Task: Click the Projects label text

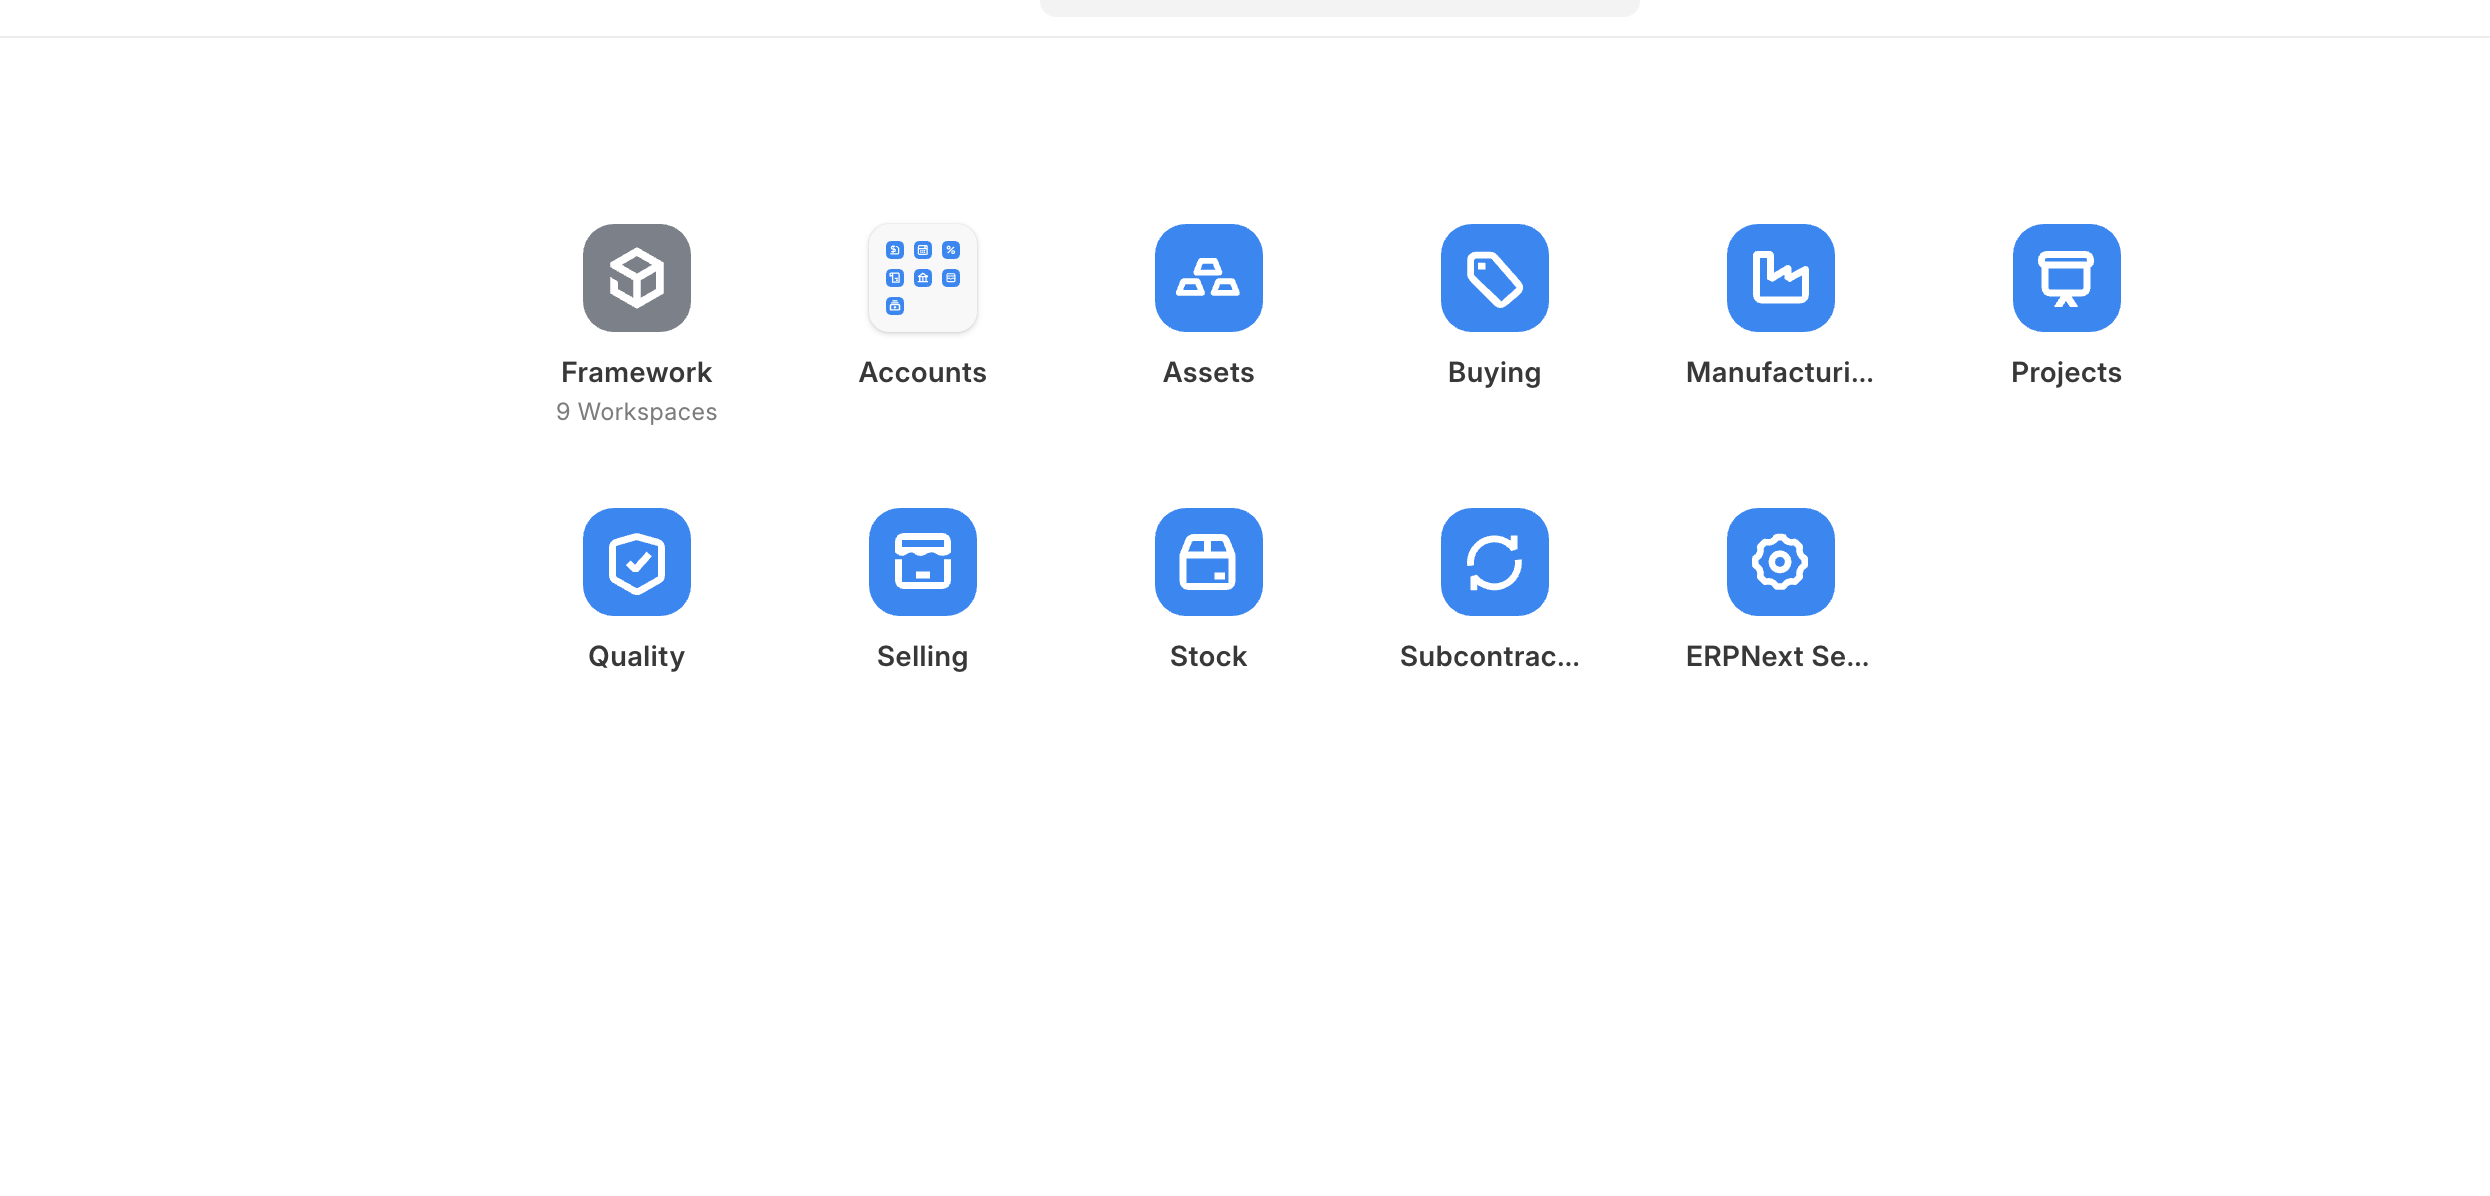Action: (2066, 372)
